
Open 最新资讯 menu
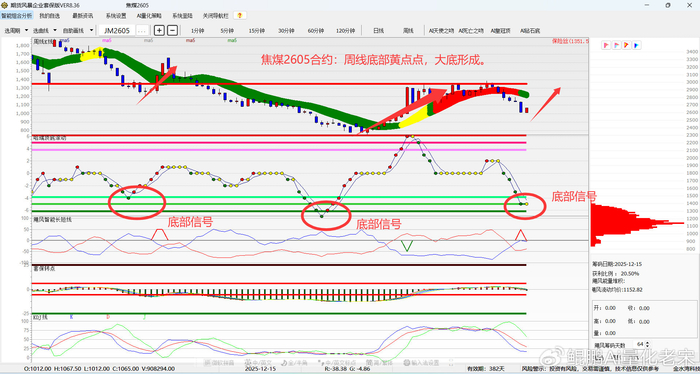pos(83,16)
